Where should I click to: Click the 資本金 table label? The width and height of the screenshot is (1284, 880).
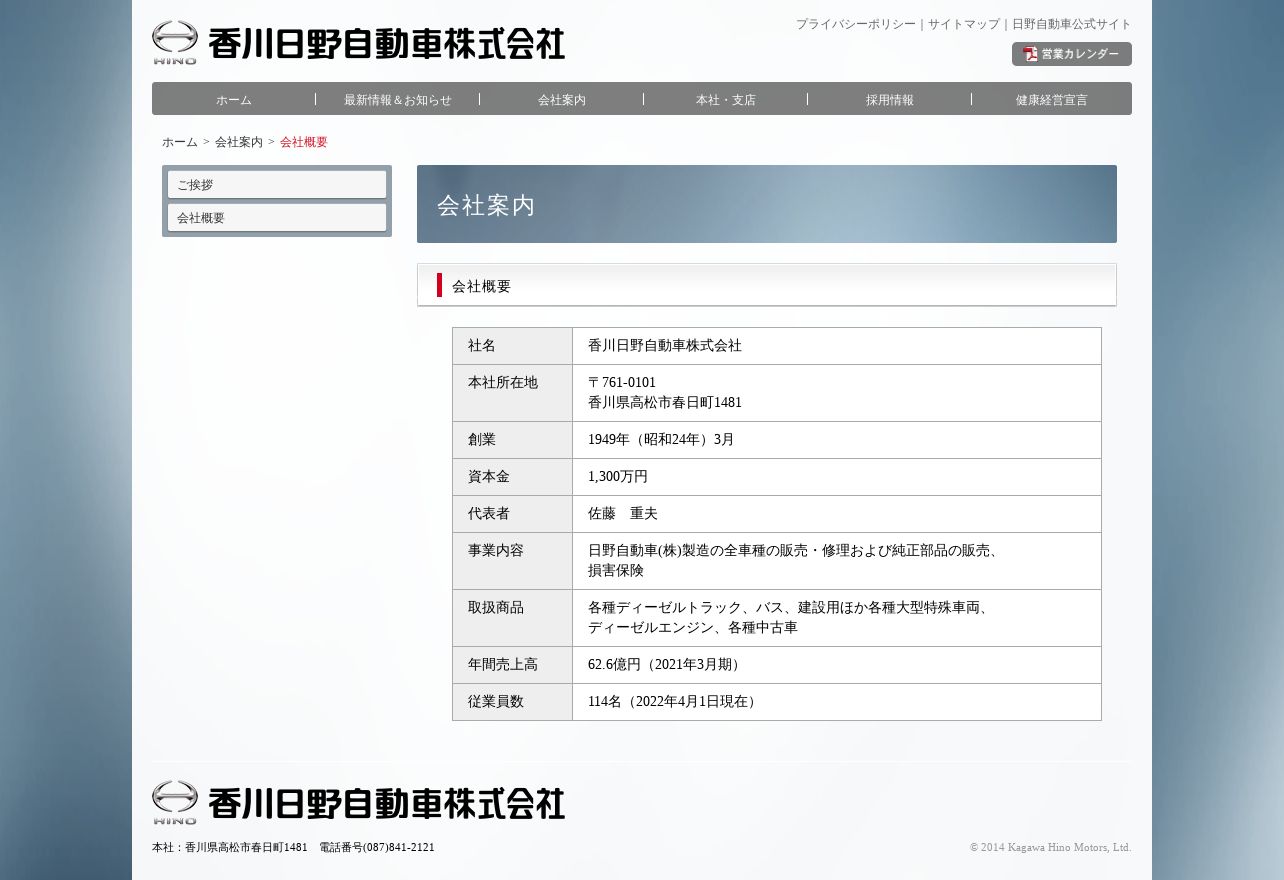[489, 477]
